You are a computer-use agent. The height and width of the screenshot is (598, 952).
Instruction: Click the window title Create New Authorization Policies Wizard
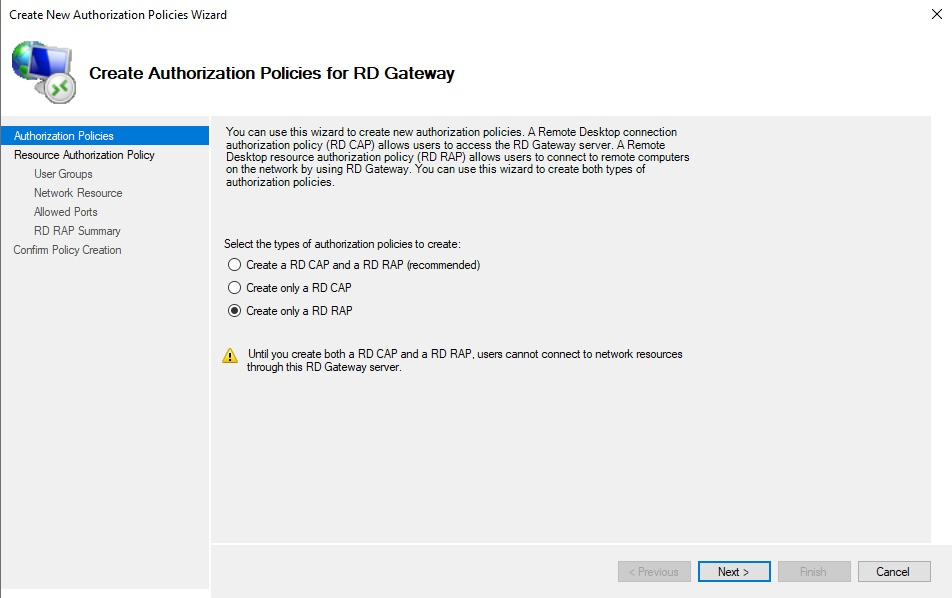click(118, 15)
